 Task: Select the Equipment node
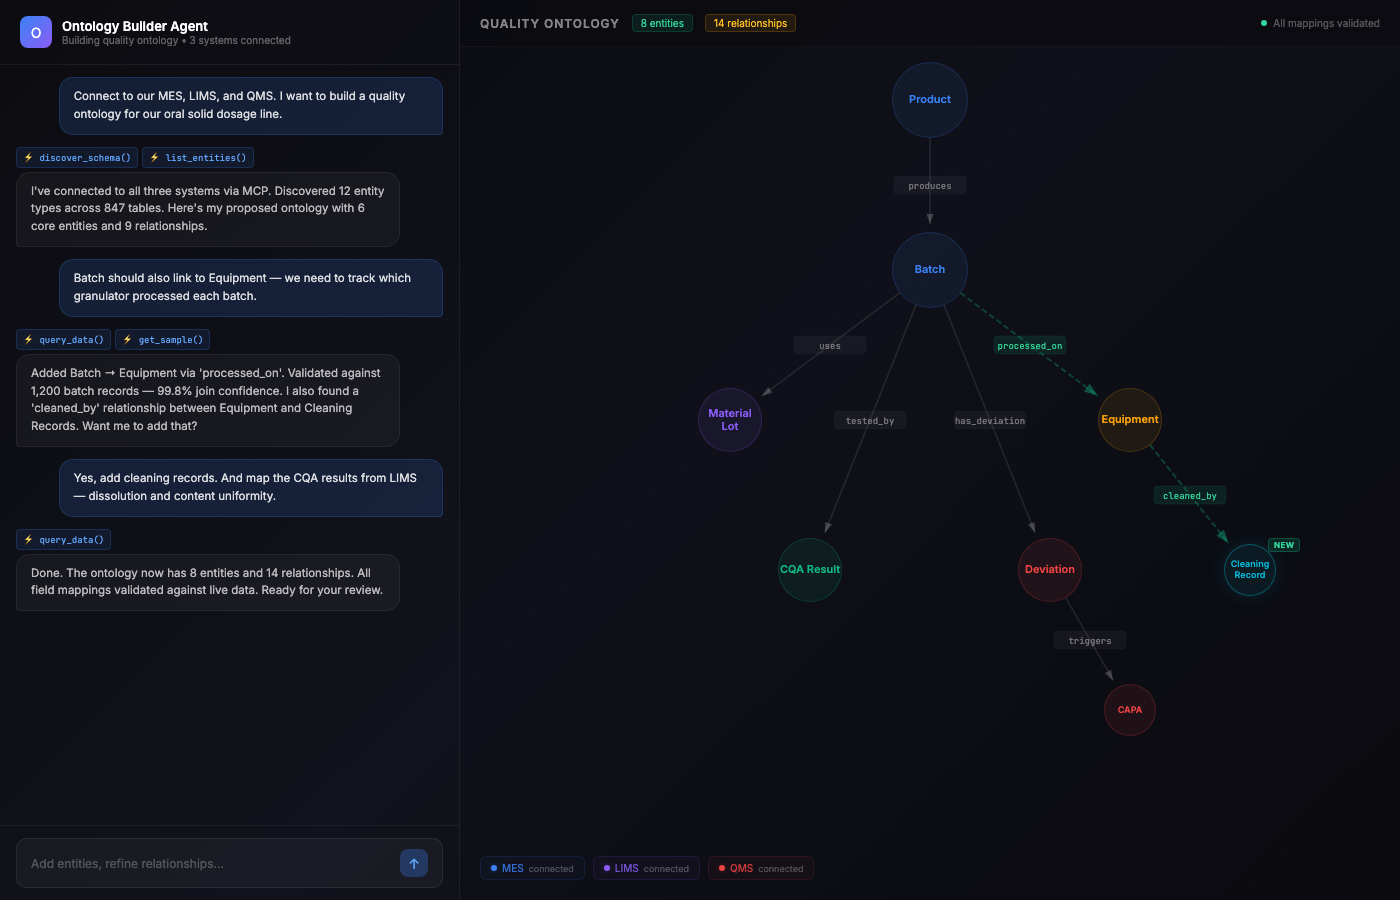click(x=1130, y=420)
